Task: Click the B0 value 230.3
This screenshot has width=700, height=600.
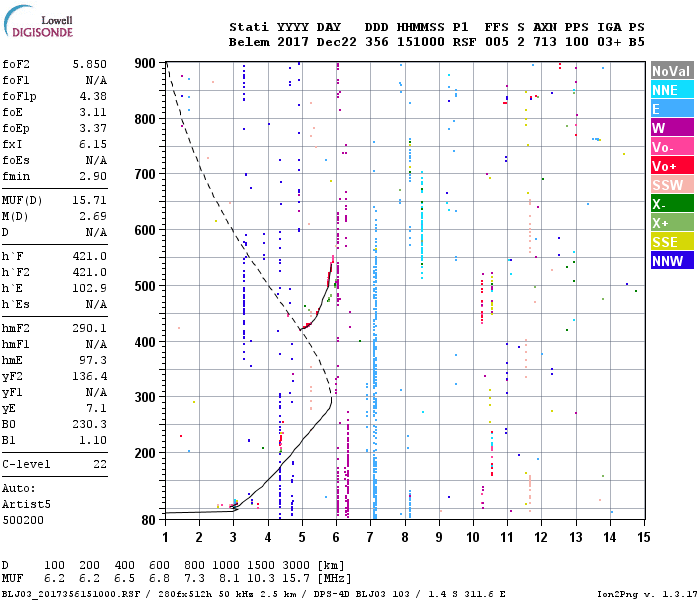Action: (x=90, y=425)
